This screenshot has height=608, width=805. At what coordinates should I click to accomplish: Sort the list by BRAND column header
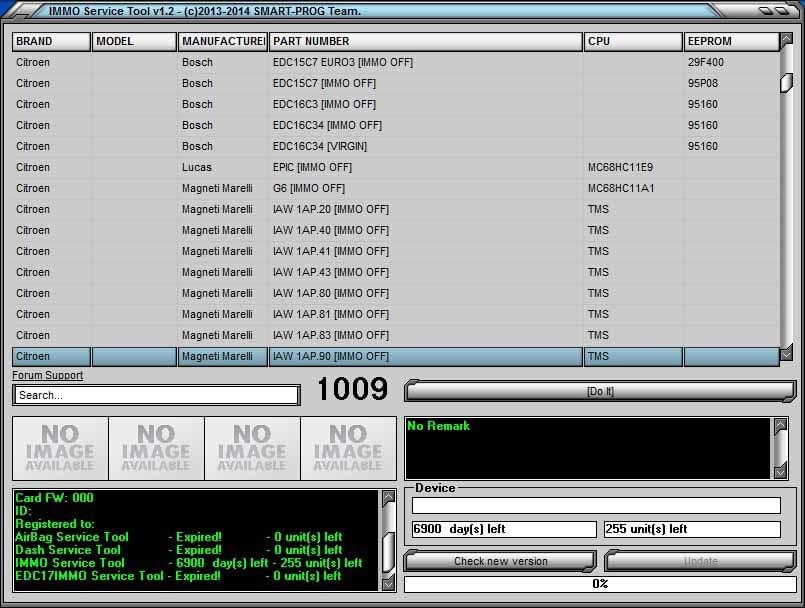pos(50,41)
